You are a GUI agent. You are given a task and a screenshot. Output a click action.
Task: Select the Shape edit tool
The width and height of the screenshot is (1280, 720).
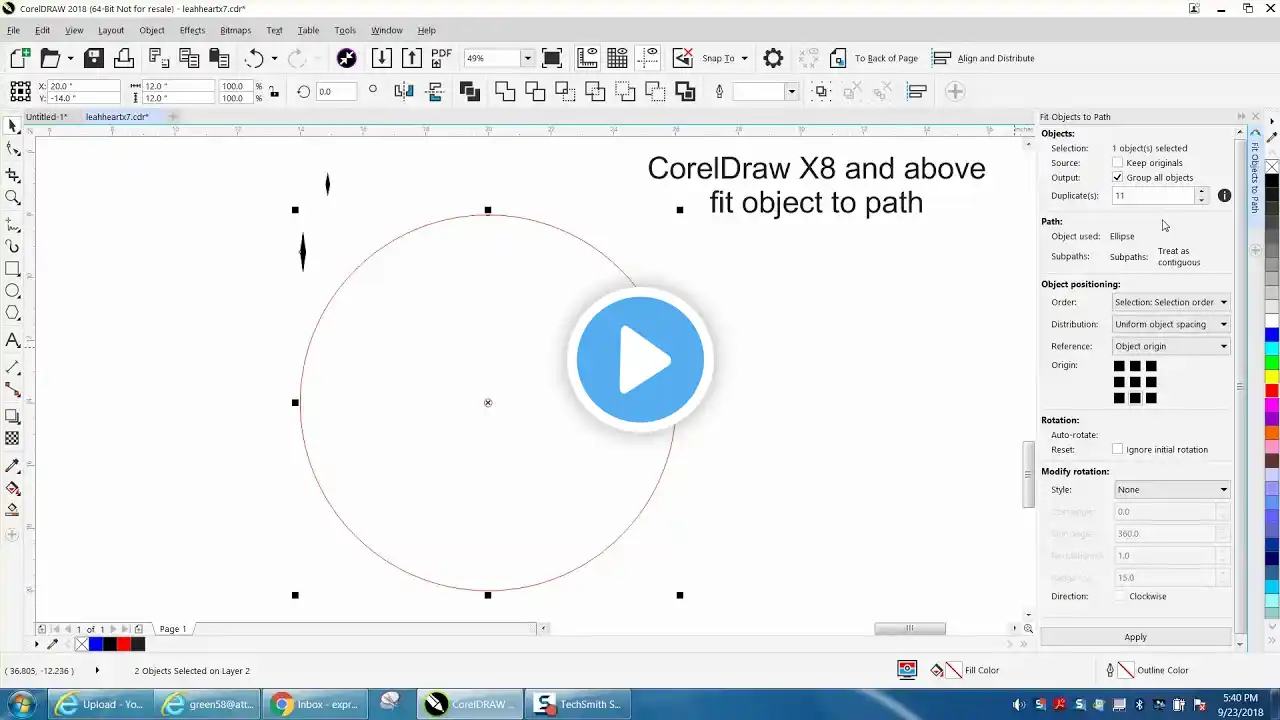pyautogui.click(x=13, y=150)
